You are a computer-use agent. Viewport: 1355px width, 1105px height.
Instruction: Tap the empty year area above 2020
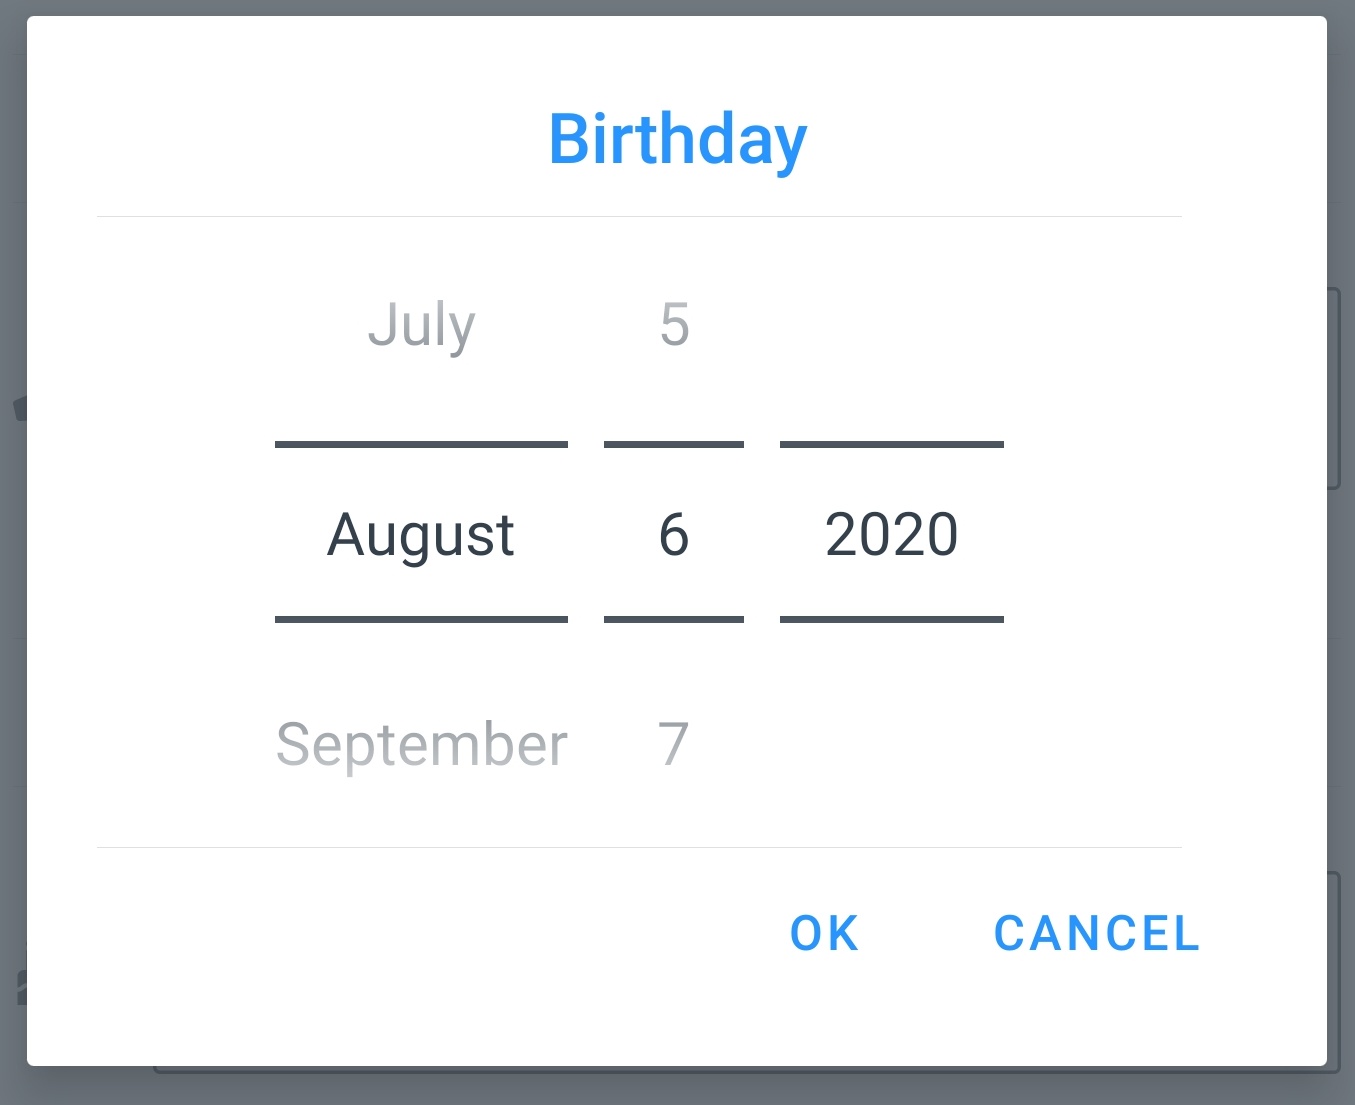click(890, 325)
